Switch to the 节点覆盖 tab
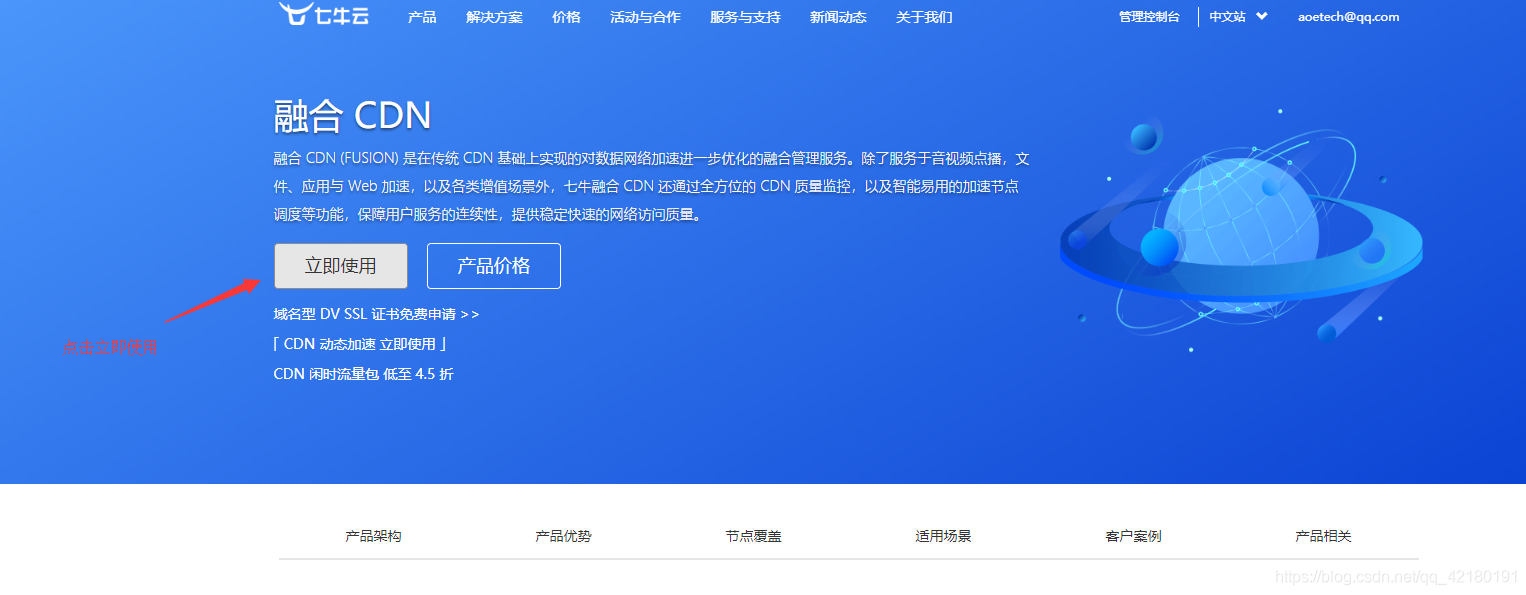Screen dimensions: 1526x595 click(753, 536)
